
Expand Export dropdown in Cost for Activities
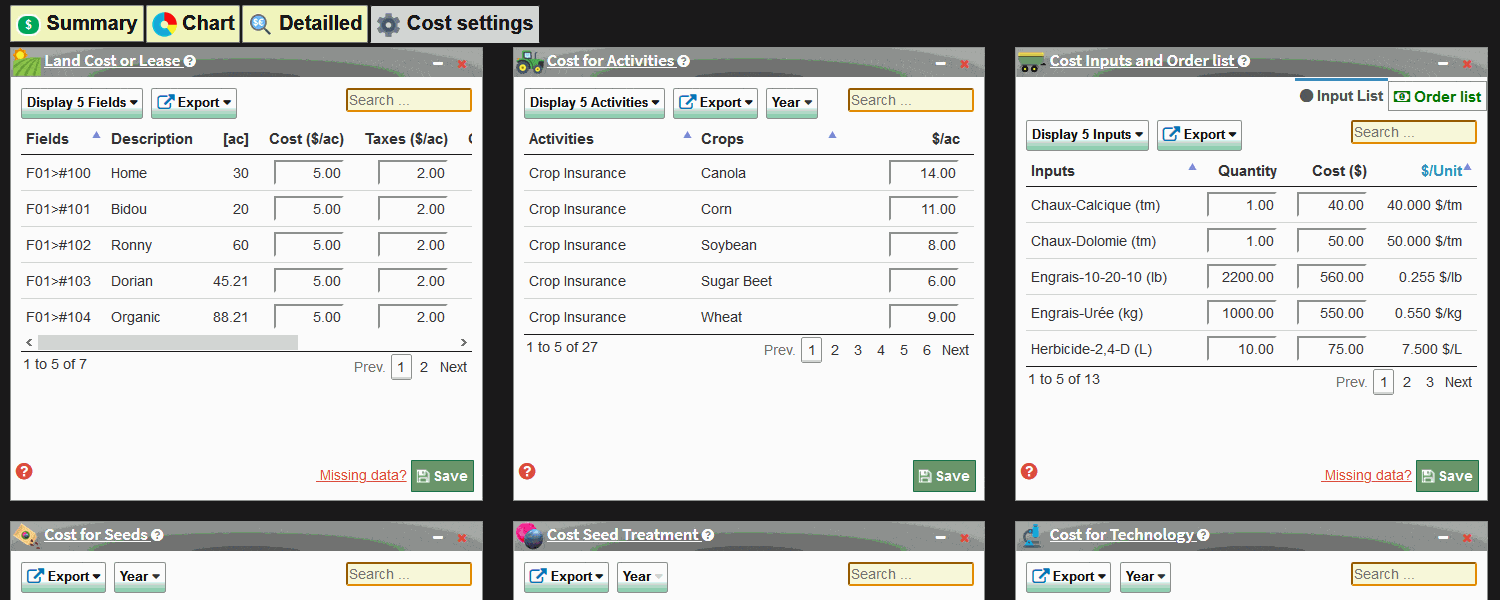pyautogui.click(x=714, y=103)
